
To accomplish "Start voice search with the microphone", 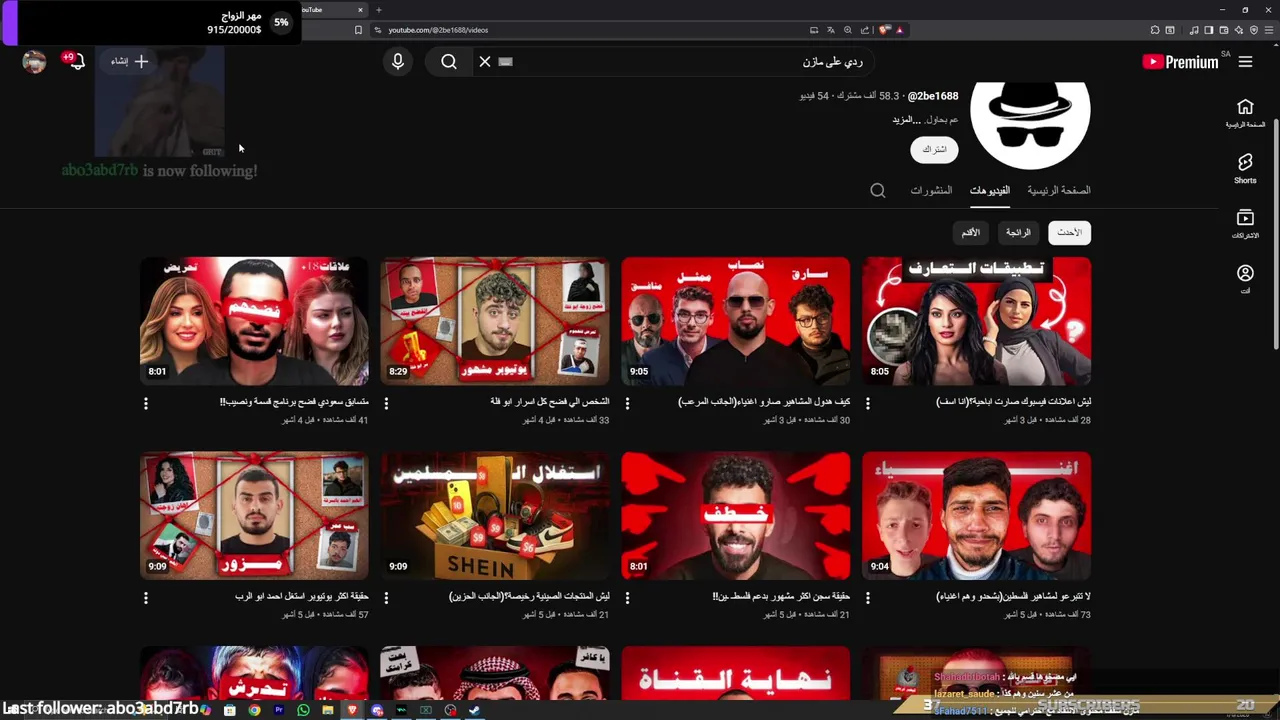I will tap(398, 62).
